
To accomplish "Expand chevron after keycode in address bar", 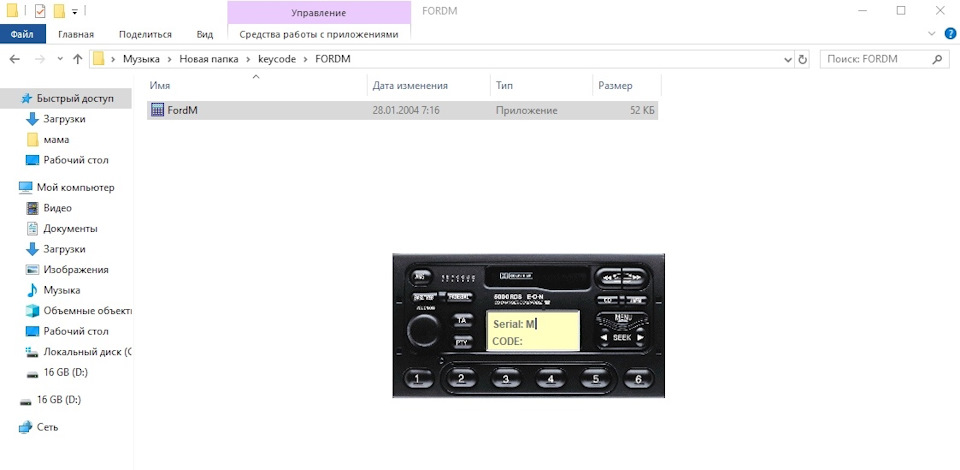I will pos(306,59).
